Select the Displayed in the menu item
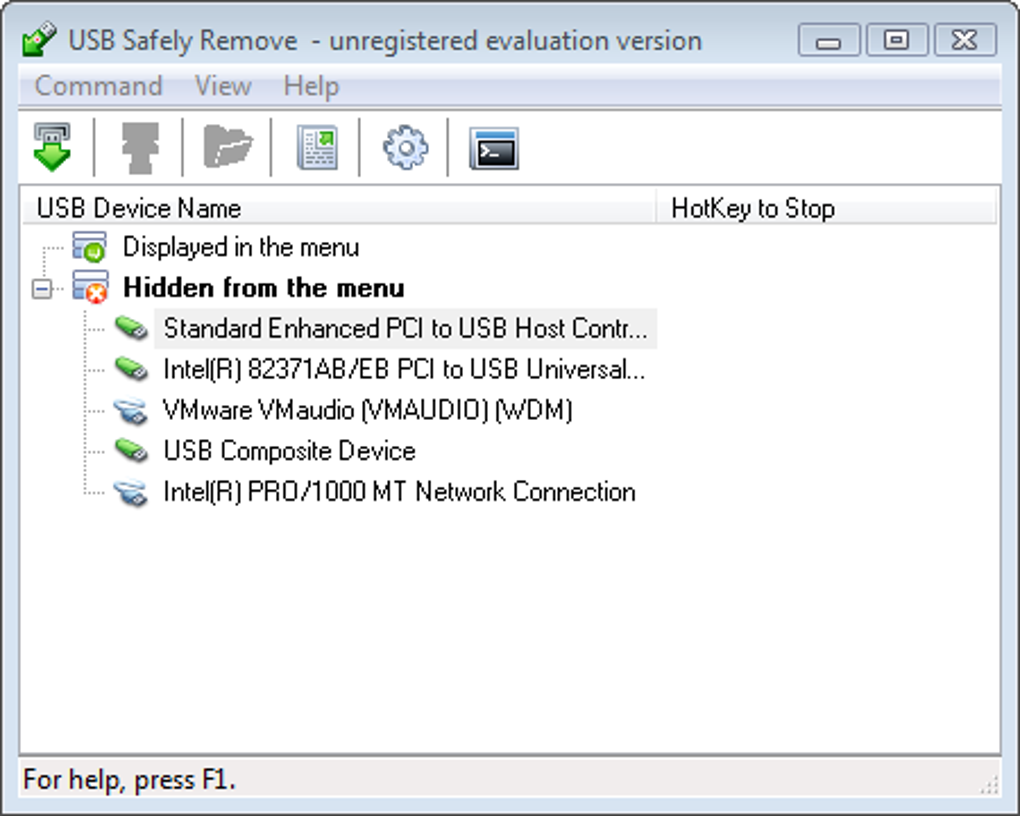 pyautogui.click(x=240, y=247)
